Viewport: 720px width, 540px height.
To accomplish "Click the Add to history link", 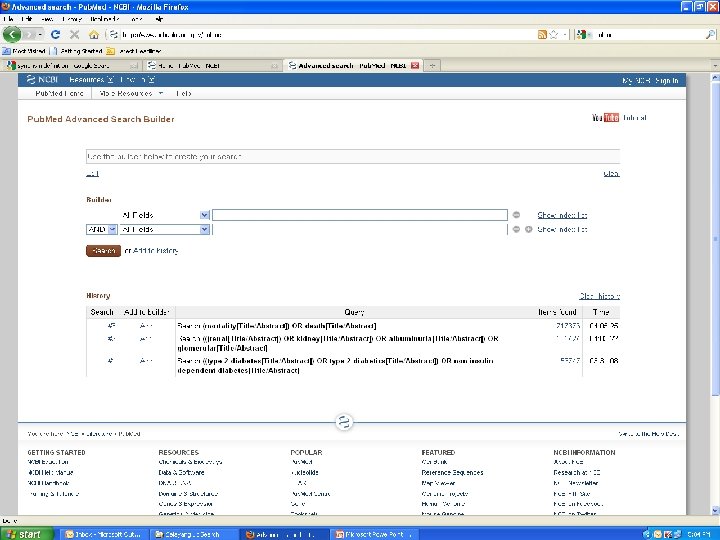I will tap(156, 251).
